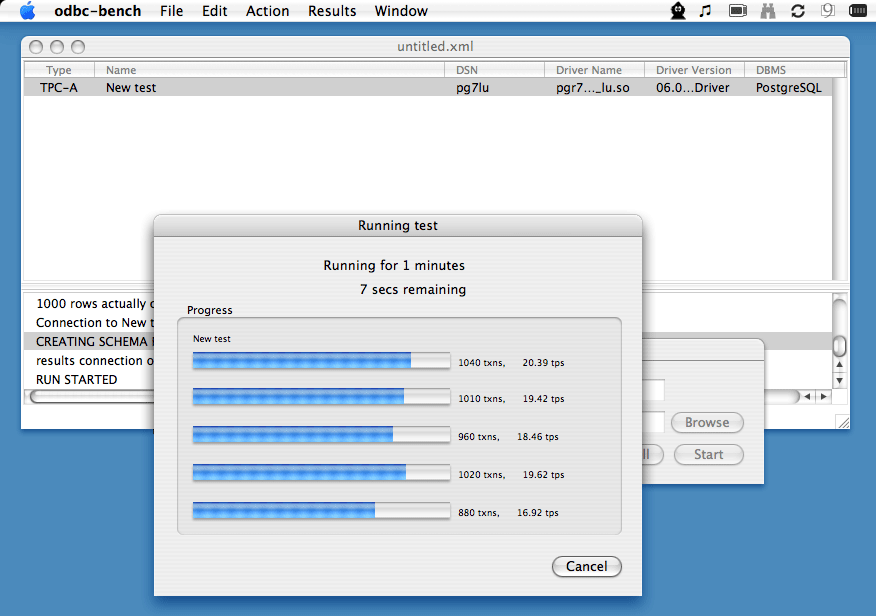Click the Start button

pos(708,454)
